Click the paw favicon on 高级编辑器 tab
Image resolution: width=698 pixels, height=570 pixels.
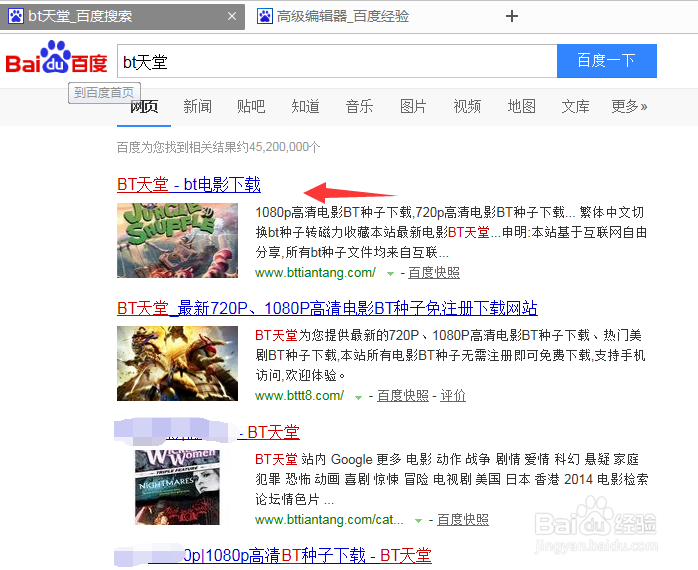coord(264,16)
